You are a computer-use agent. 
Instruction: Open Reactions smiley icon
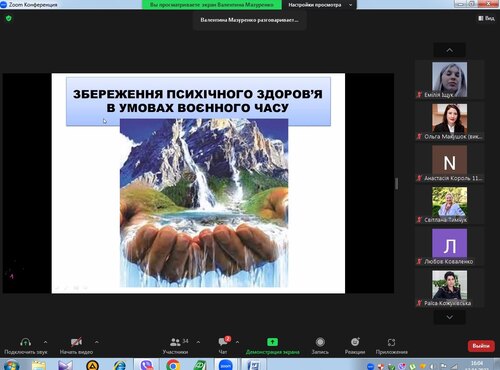(355, 342)
